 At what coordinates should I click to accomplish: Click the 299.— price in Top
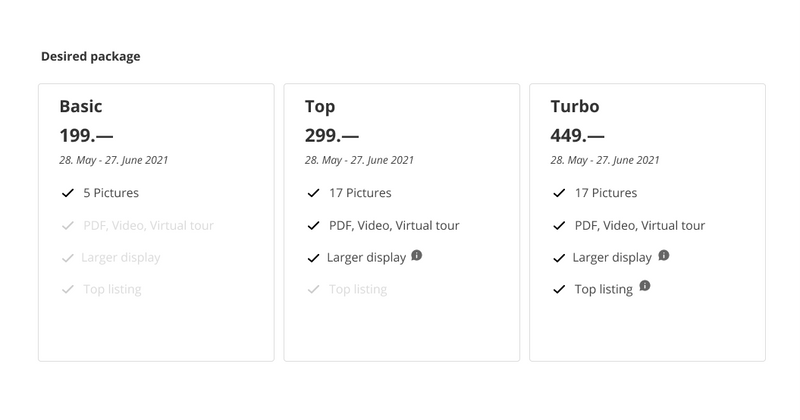coord(332,135)
